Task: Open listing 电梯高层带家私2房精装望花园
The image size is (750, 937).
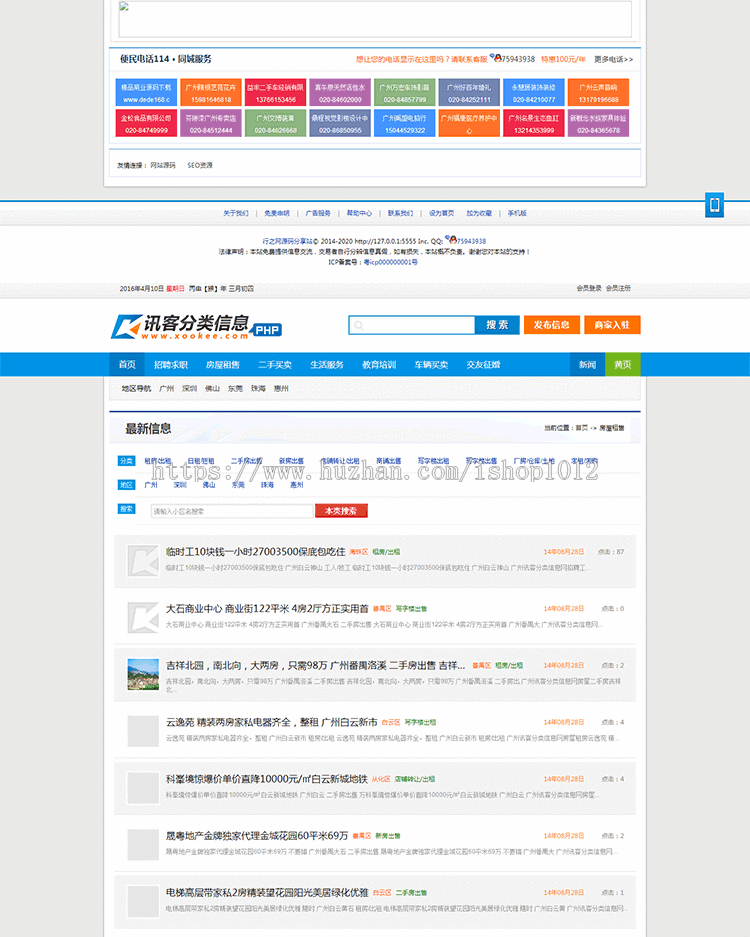Action: [x=267, y=892]
